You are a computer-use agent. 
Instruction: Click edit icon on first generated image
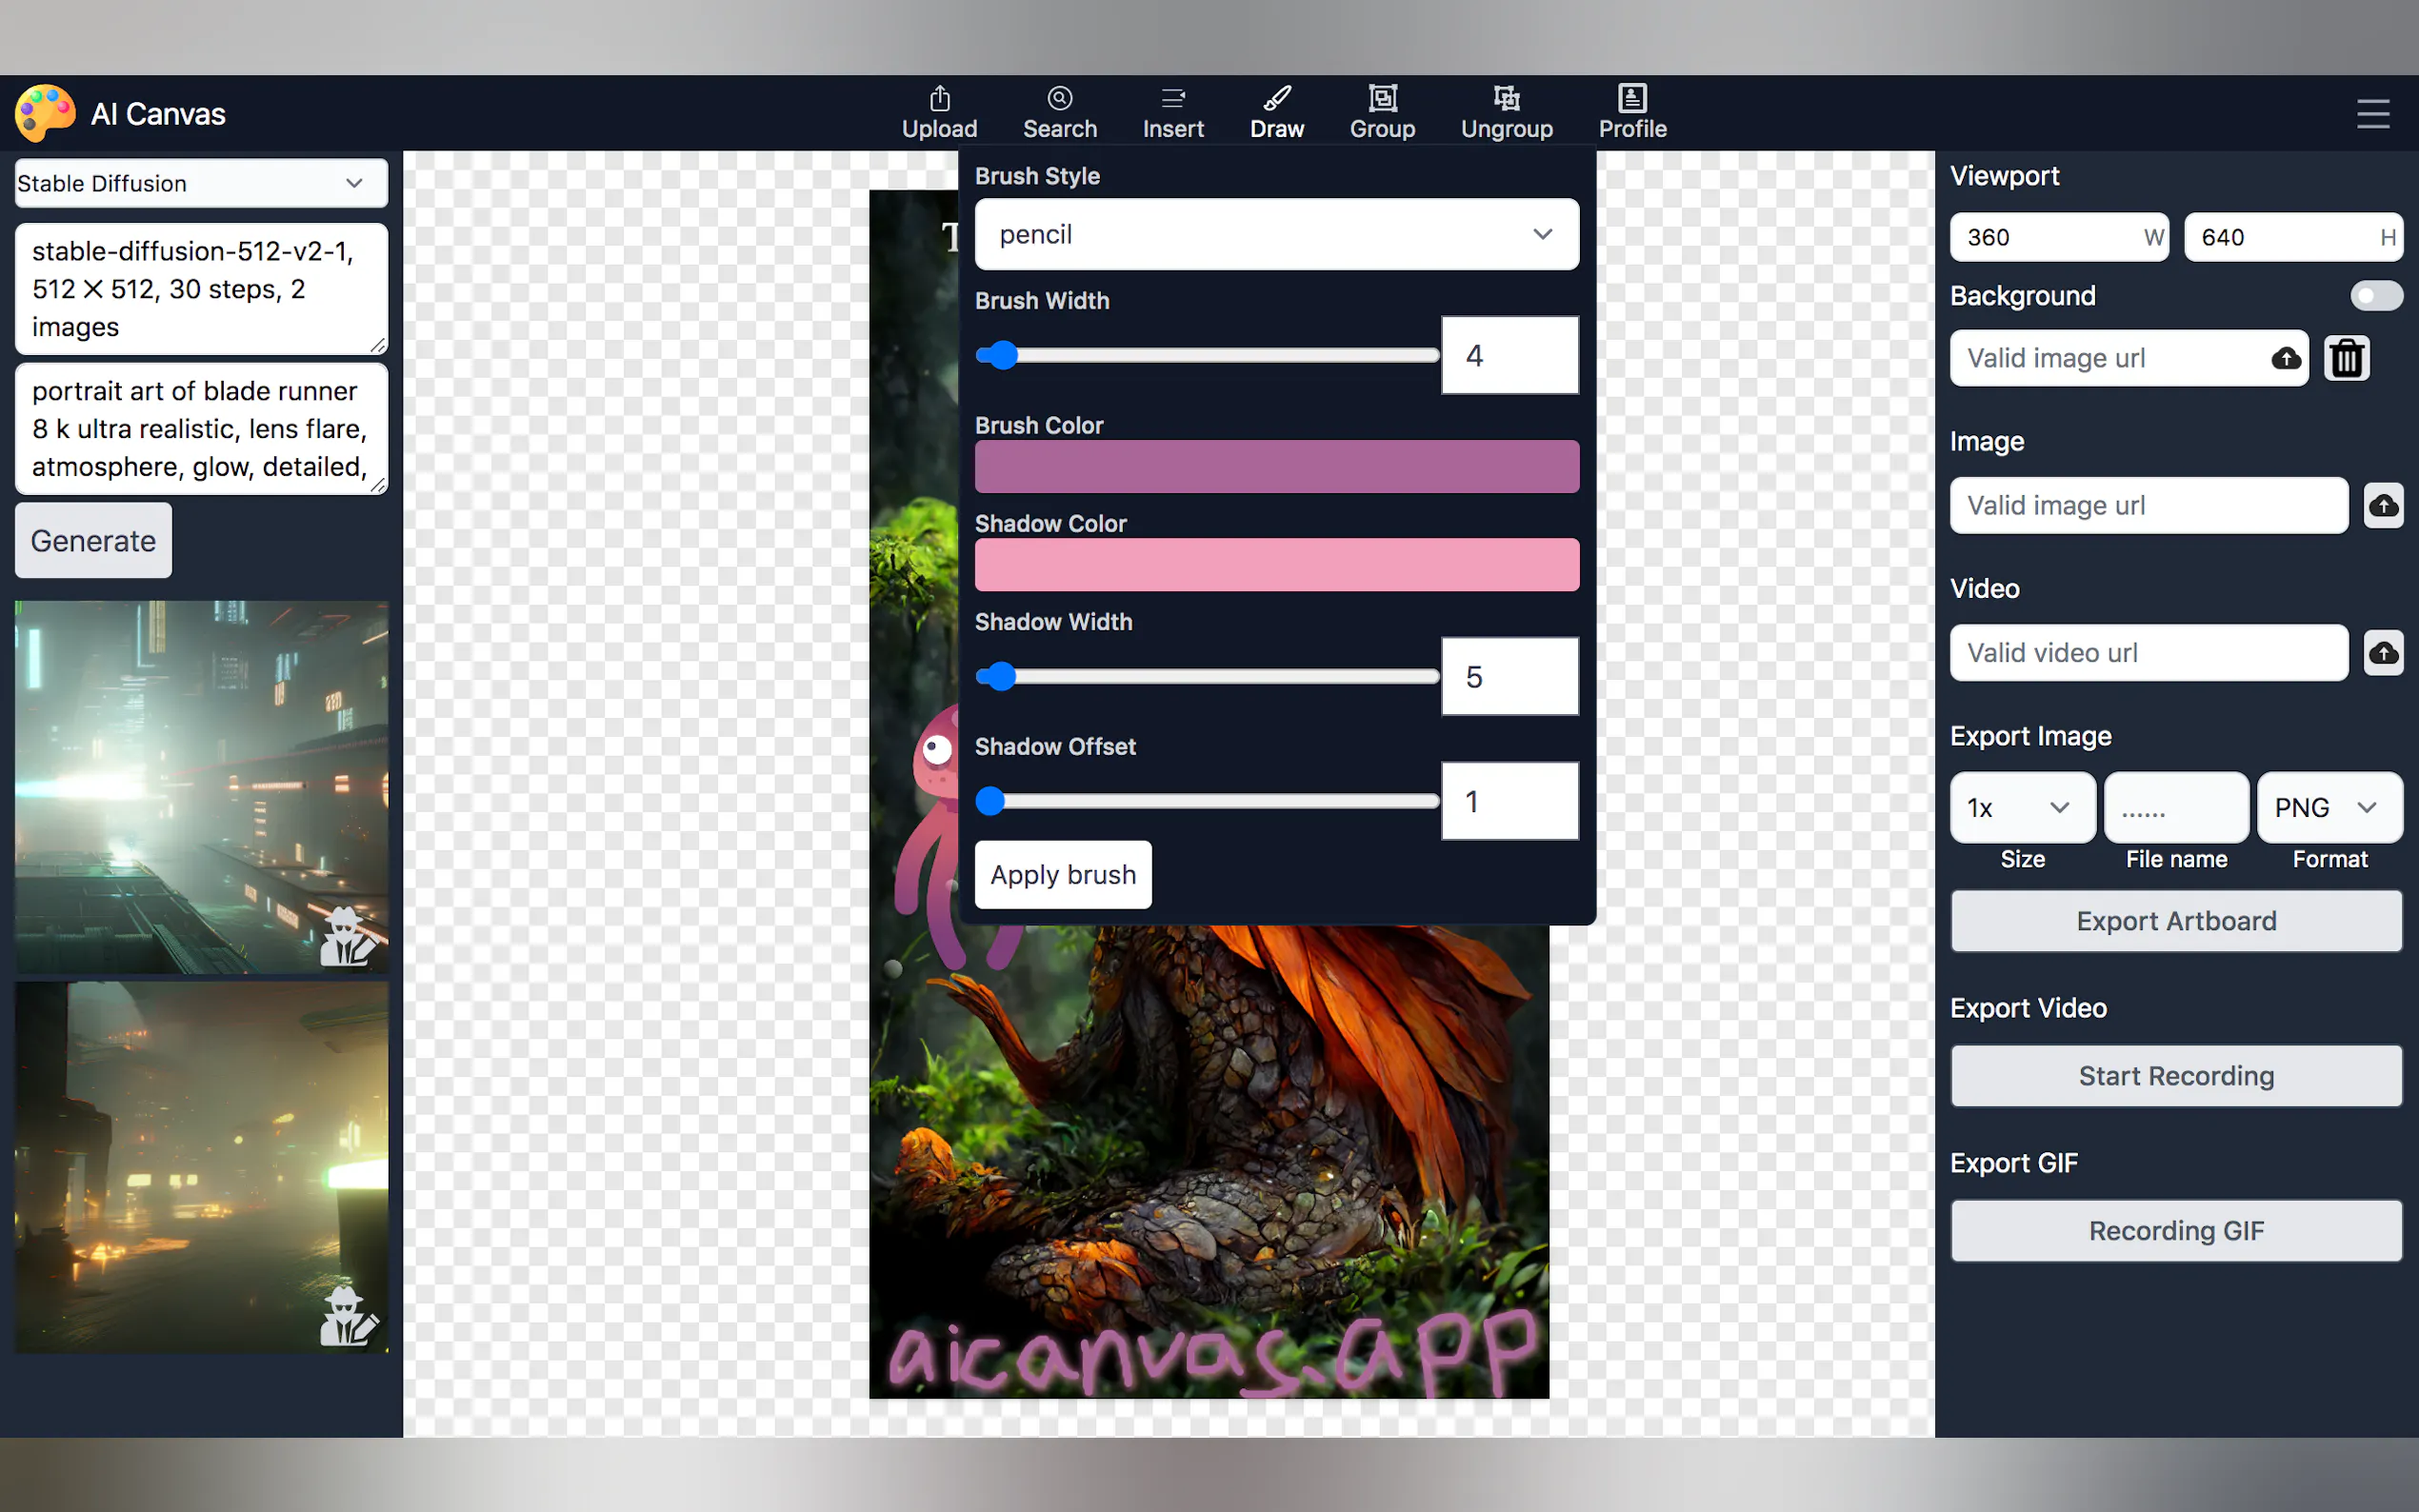(347, 938)
